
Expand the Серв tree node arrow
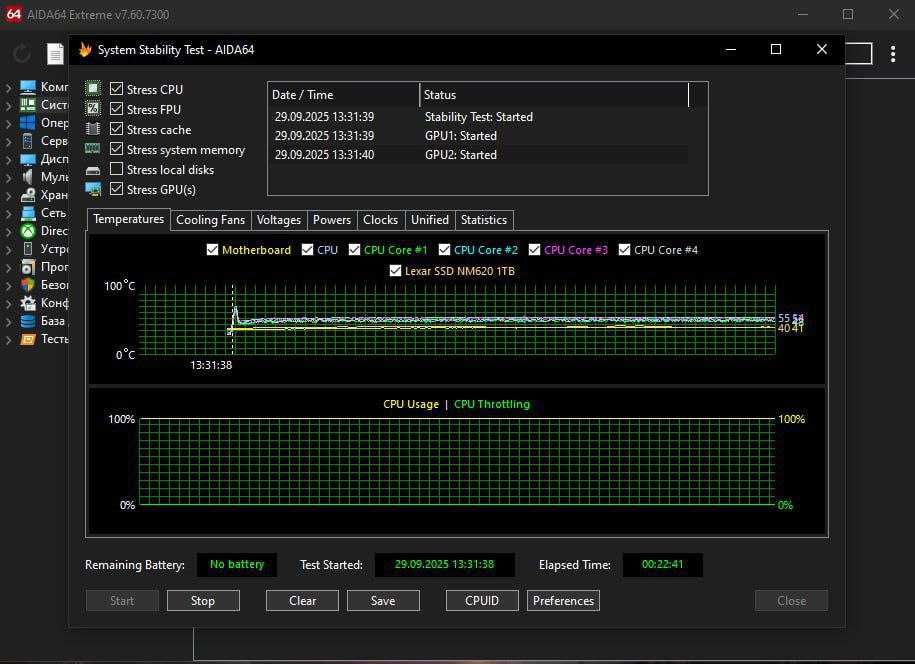point(8,142)
